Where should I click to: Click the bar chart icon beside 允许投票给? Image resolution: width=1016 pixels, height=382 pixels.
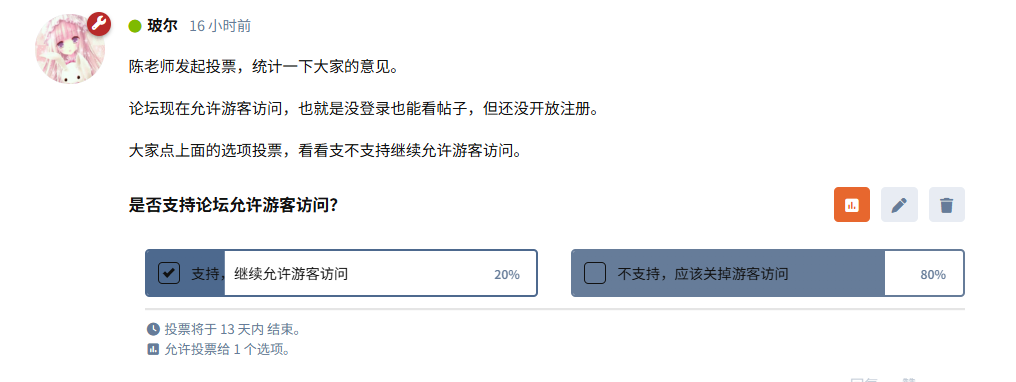[153, 350]
